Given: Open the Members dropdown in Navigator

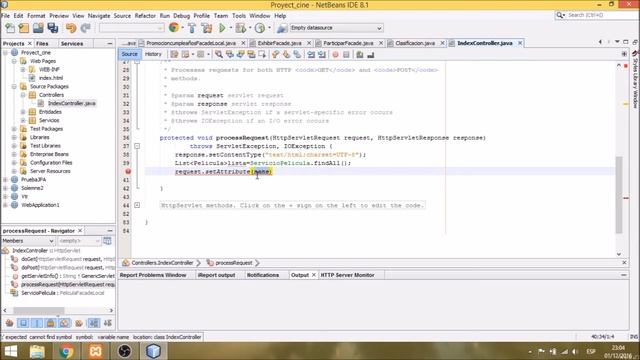Looking at the screenshot, I should tap(28, 241).
